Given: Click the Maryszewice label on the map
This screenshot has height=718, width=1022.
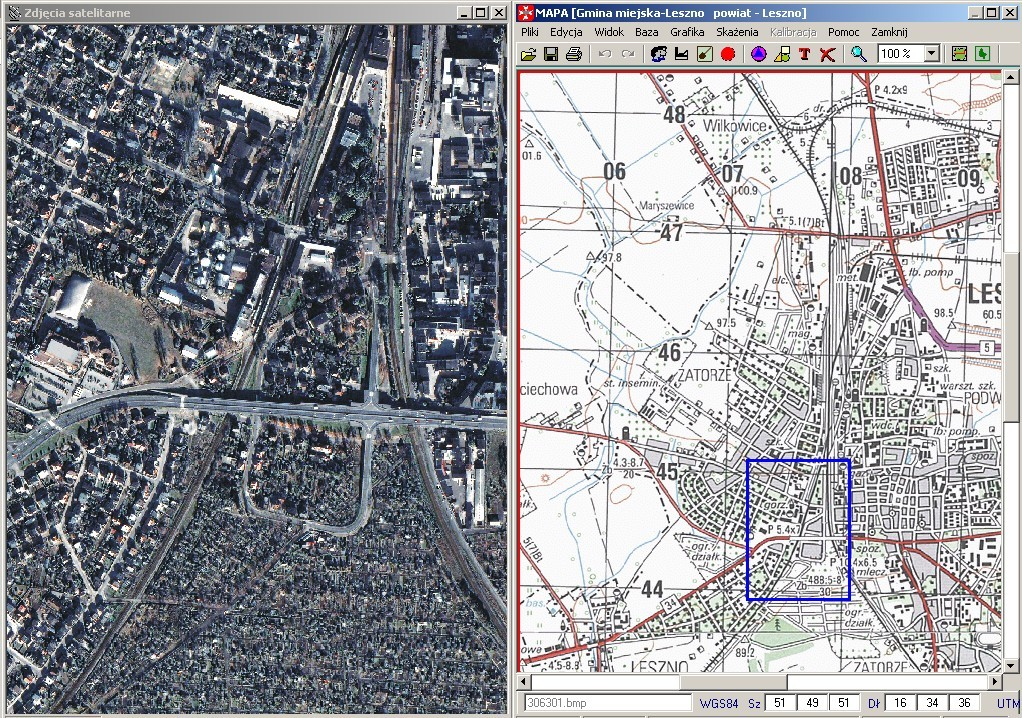Looking at the screenshot, I should [665, 205].
